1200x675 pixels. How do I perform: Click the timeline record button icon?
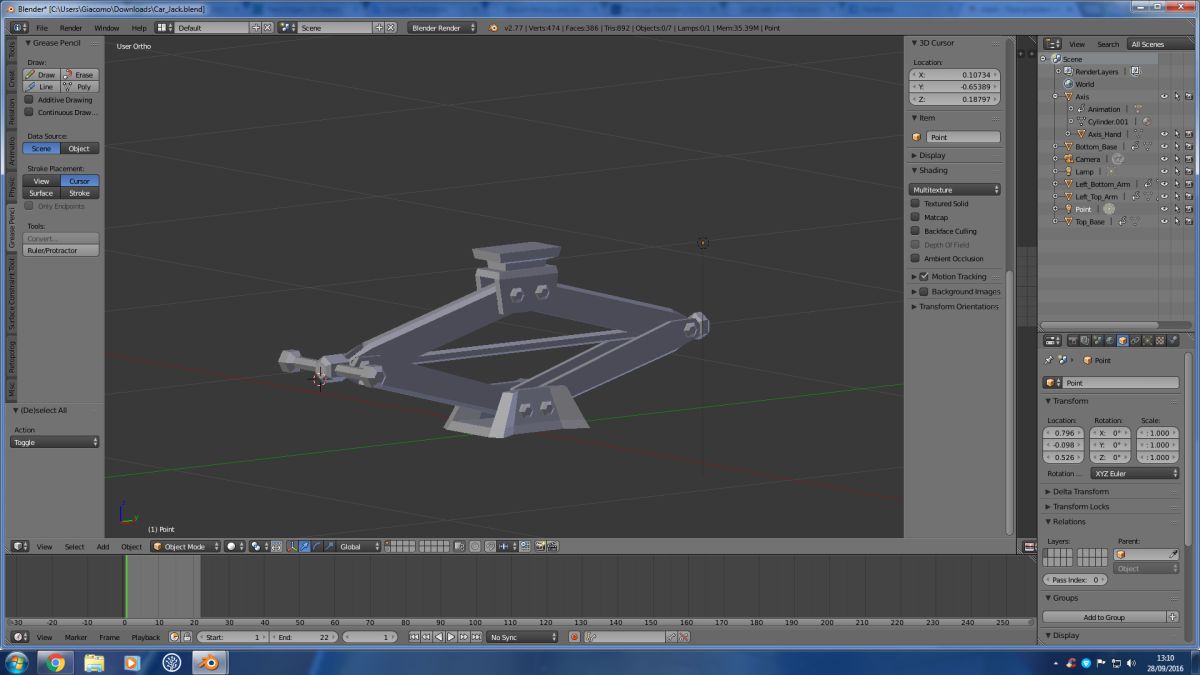coord(574,637)
